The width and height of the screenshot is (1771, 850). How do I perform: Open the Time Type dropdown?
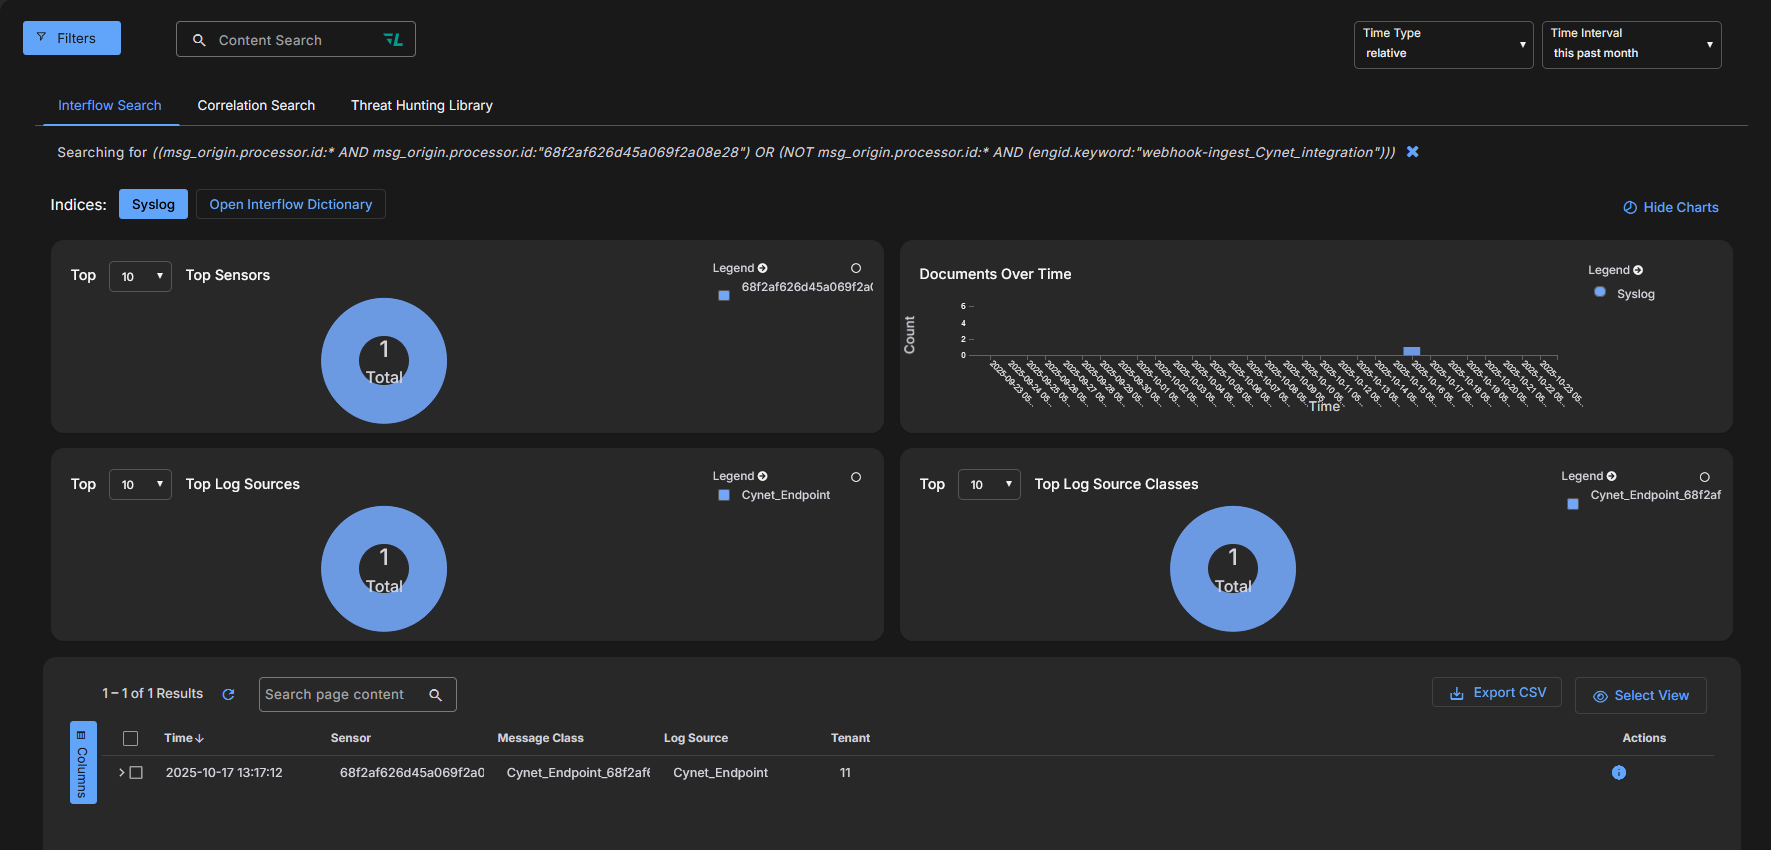[1442, 45]
